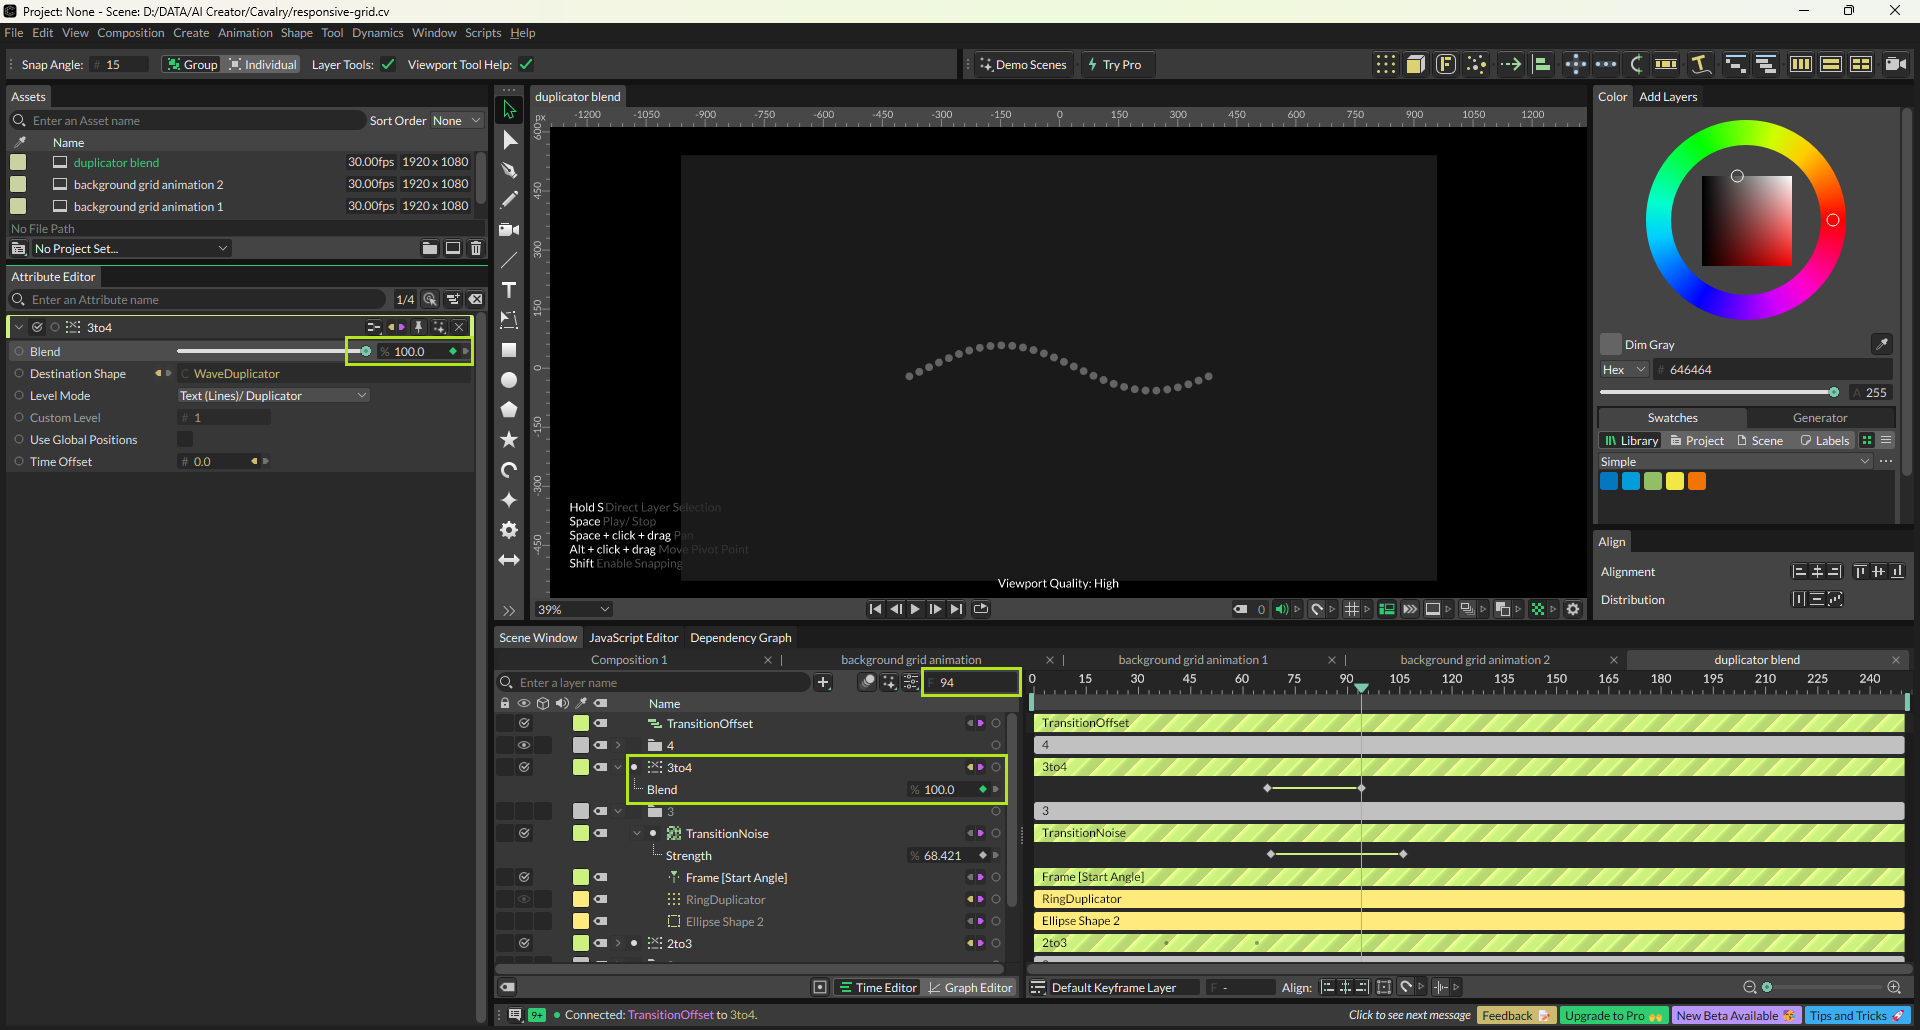Pick the Ellipse shape tool
This screenshot has height=1030, width=1920.
[509, 380]
